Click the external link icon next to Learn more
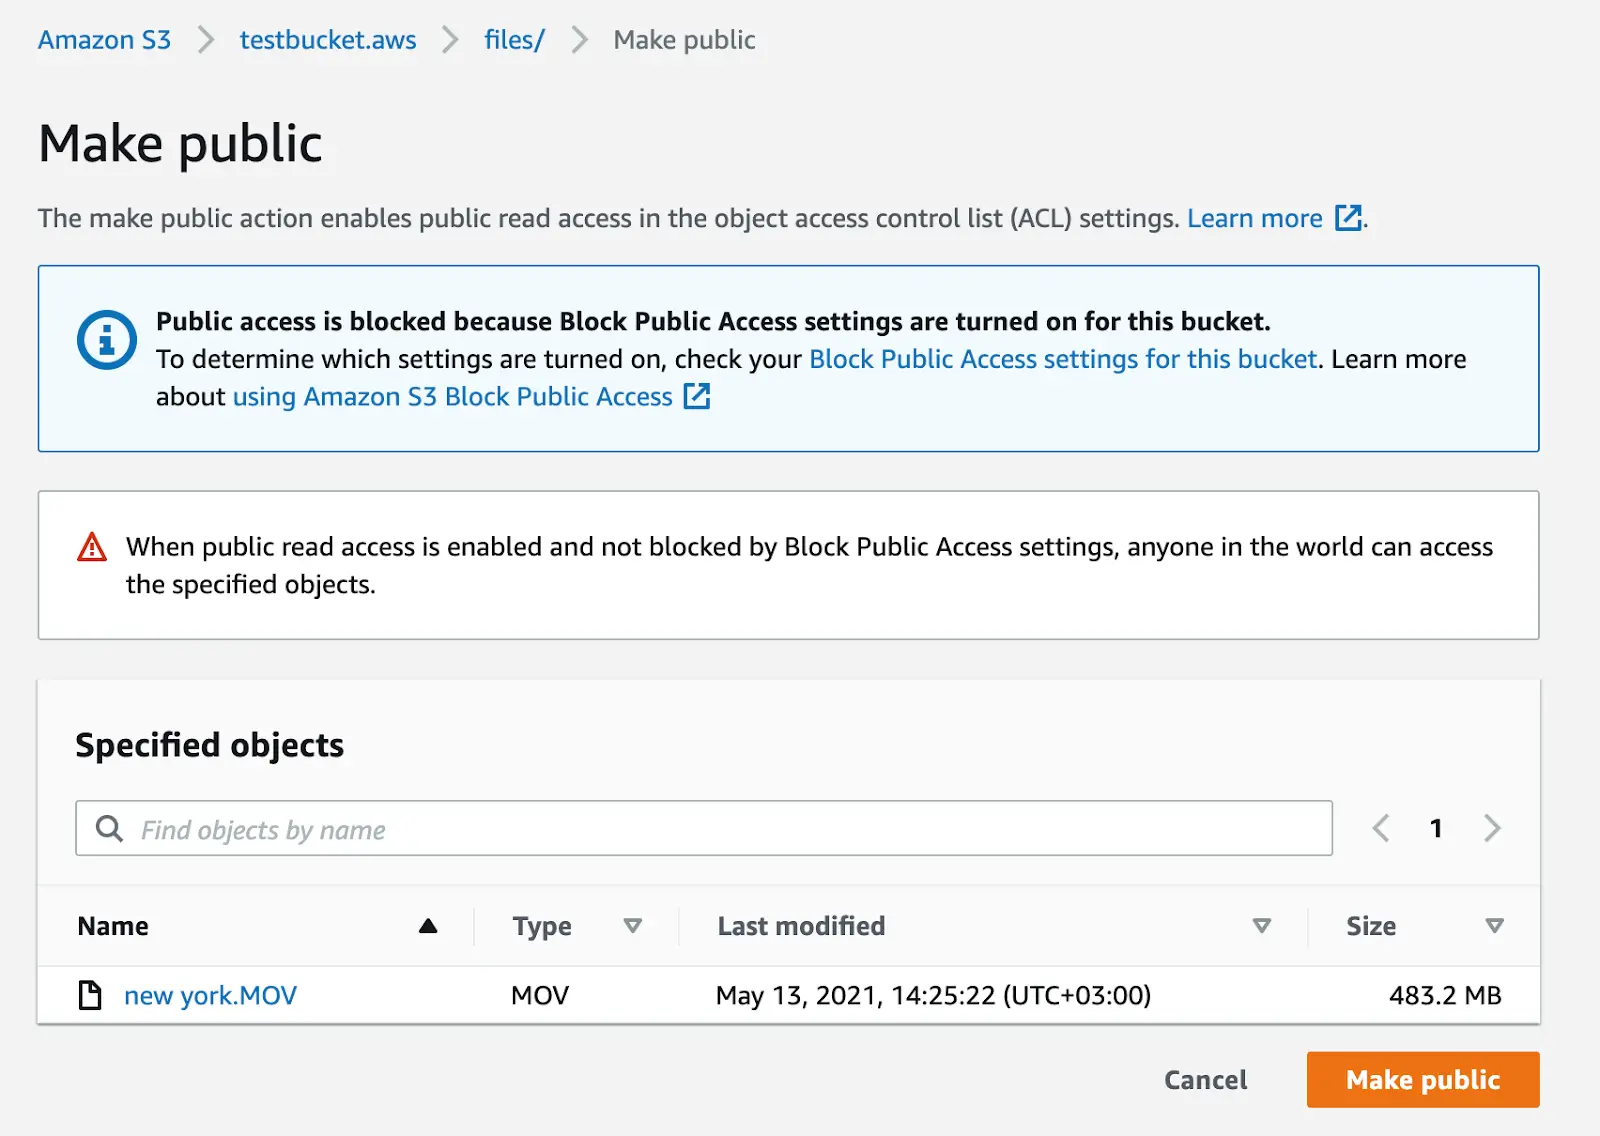Image resolution: width=1600 pixels, height=1136 pixels. point(1349,218)
